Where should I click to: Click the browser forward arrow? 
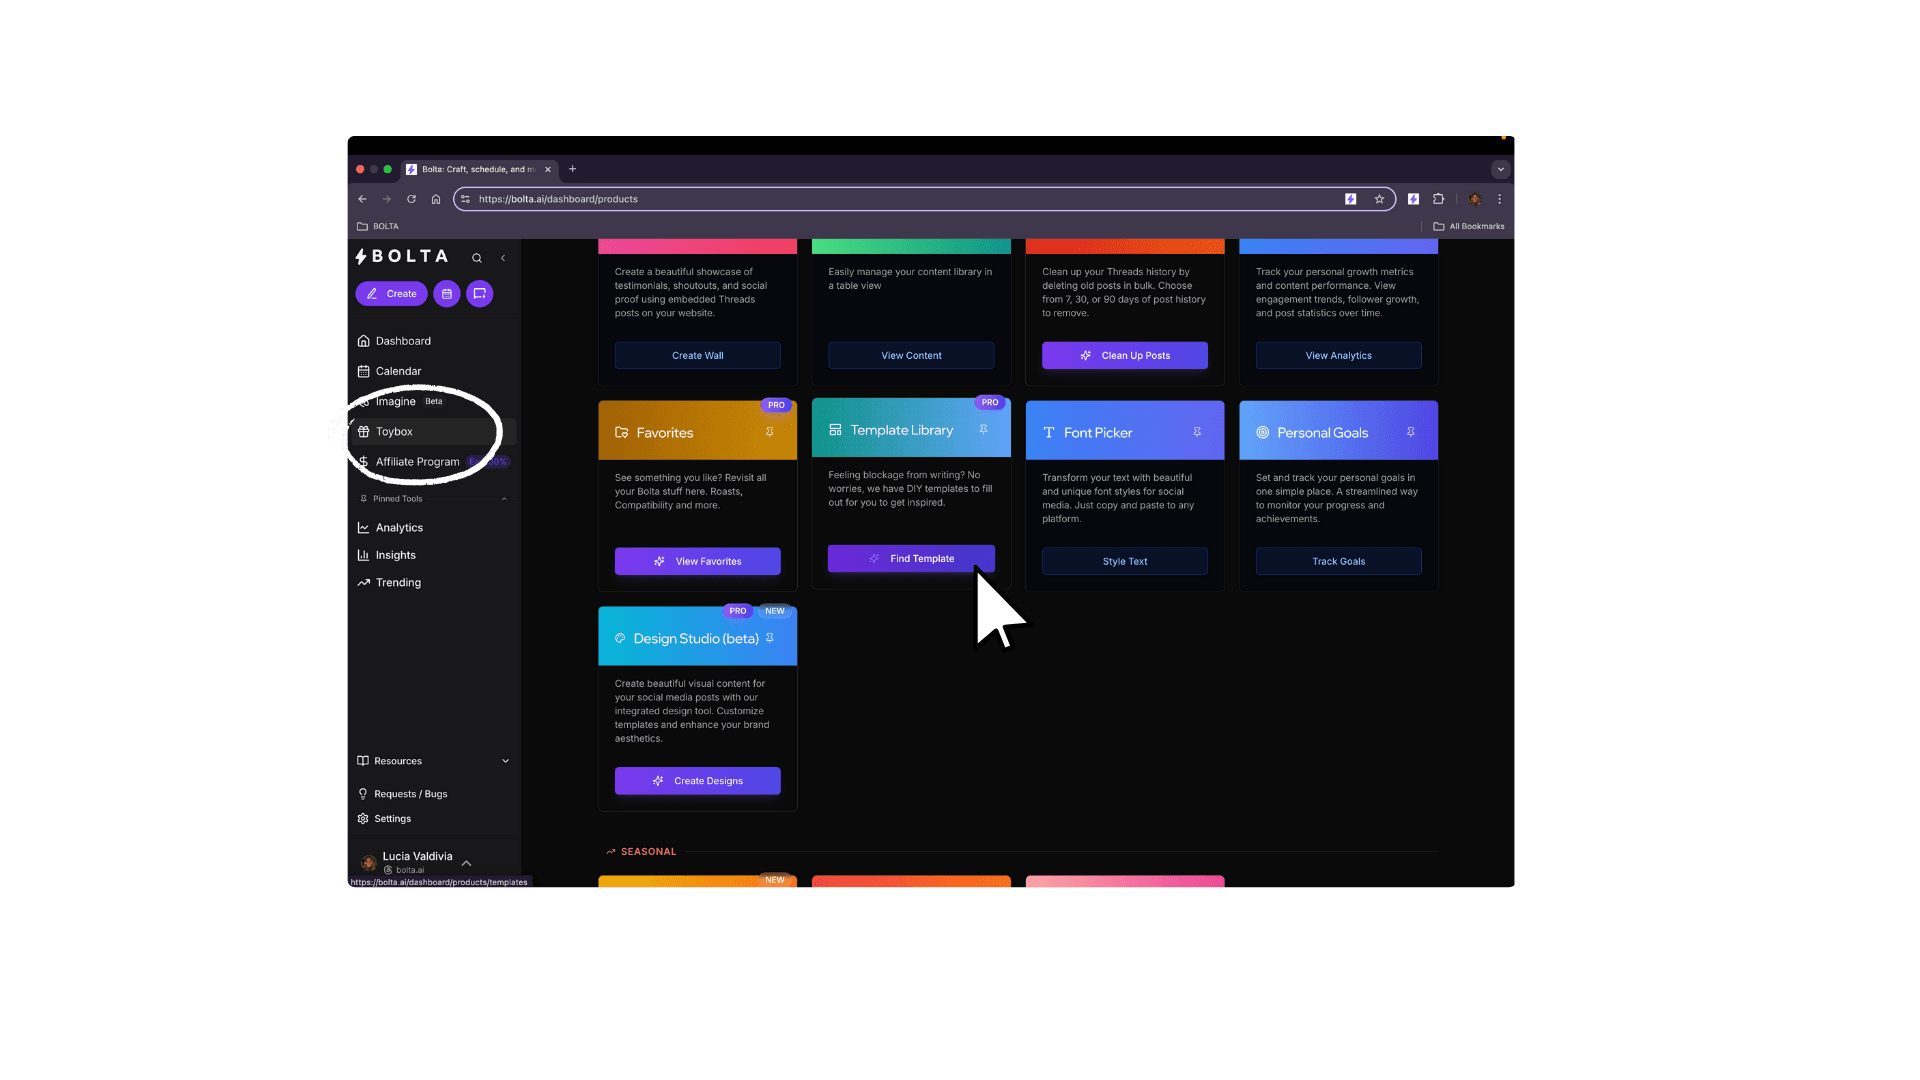click(x=386, y=199)
